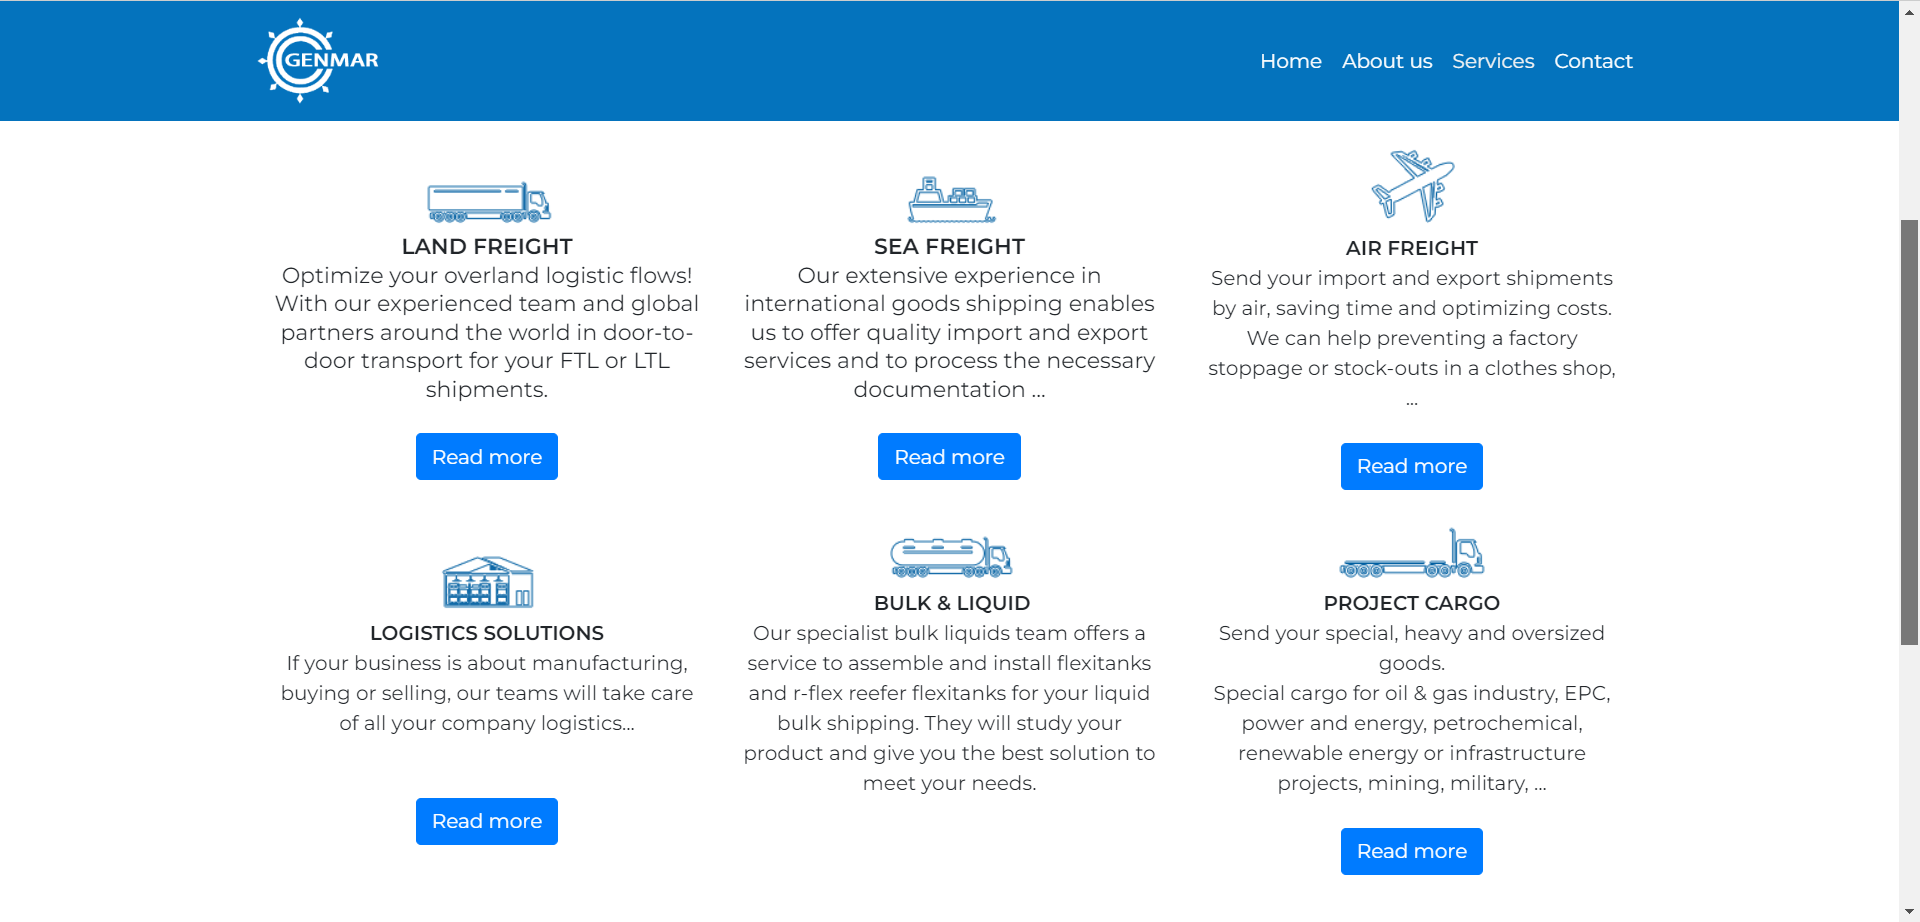The width and height of the screenshot is (1920, 922).
Task: Read more about Land Freight
Action: point(487,457)
